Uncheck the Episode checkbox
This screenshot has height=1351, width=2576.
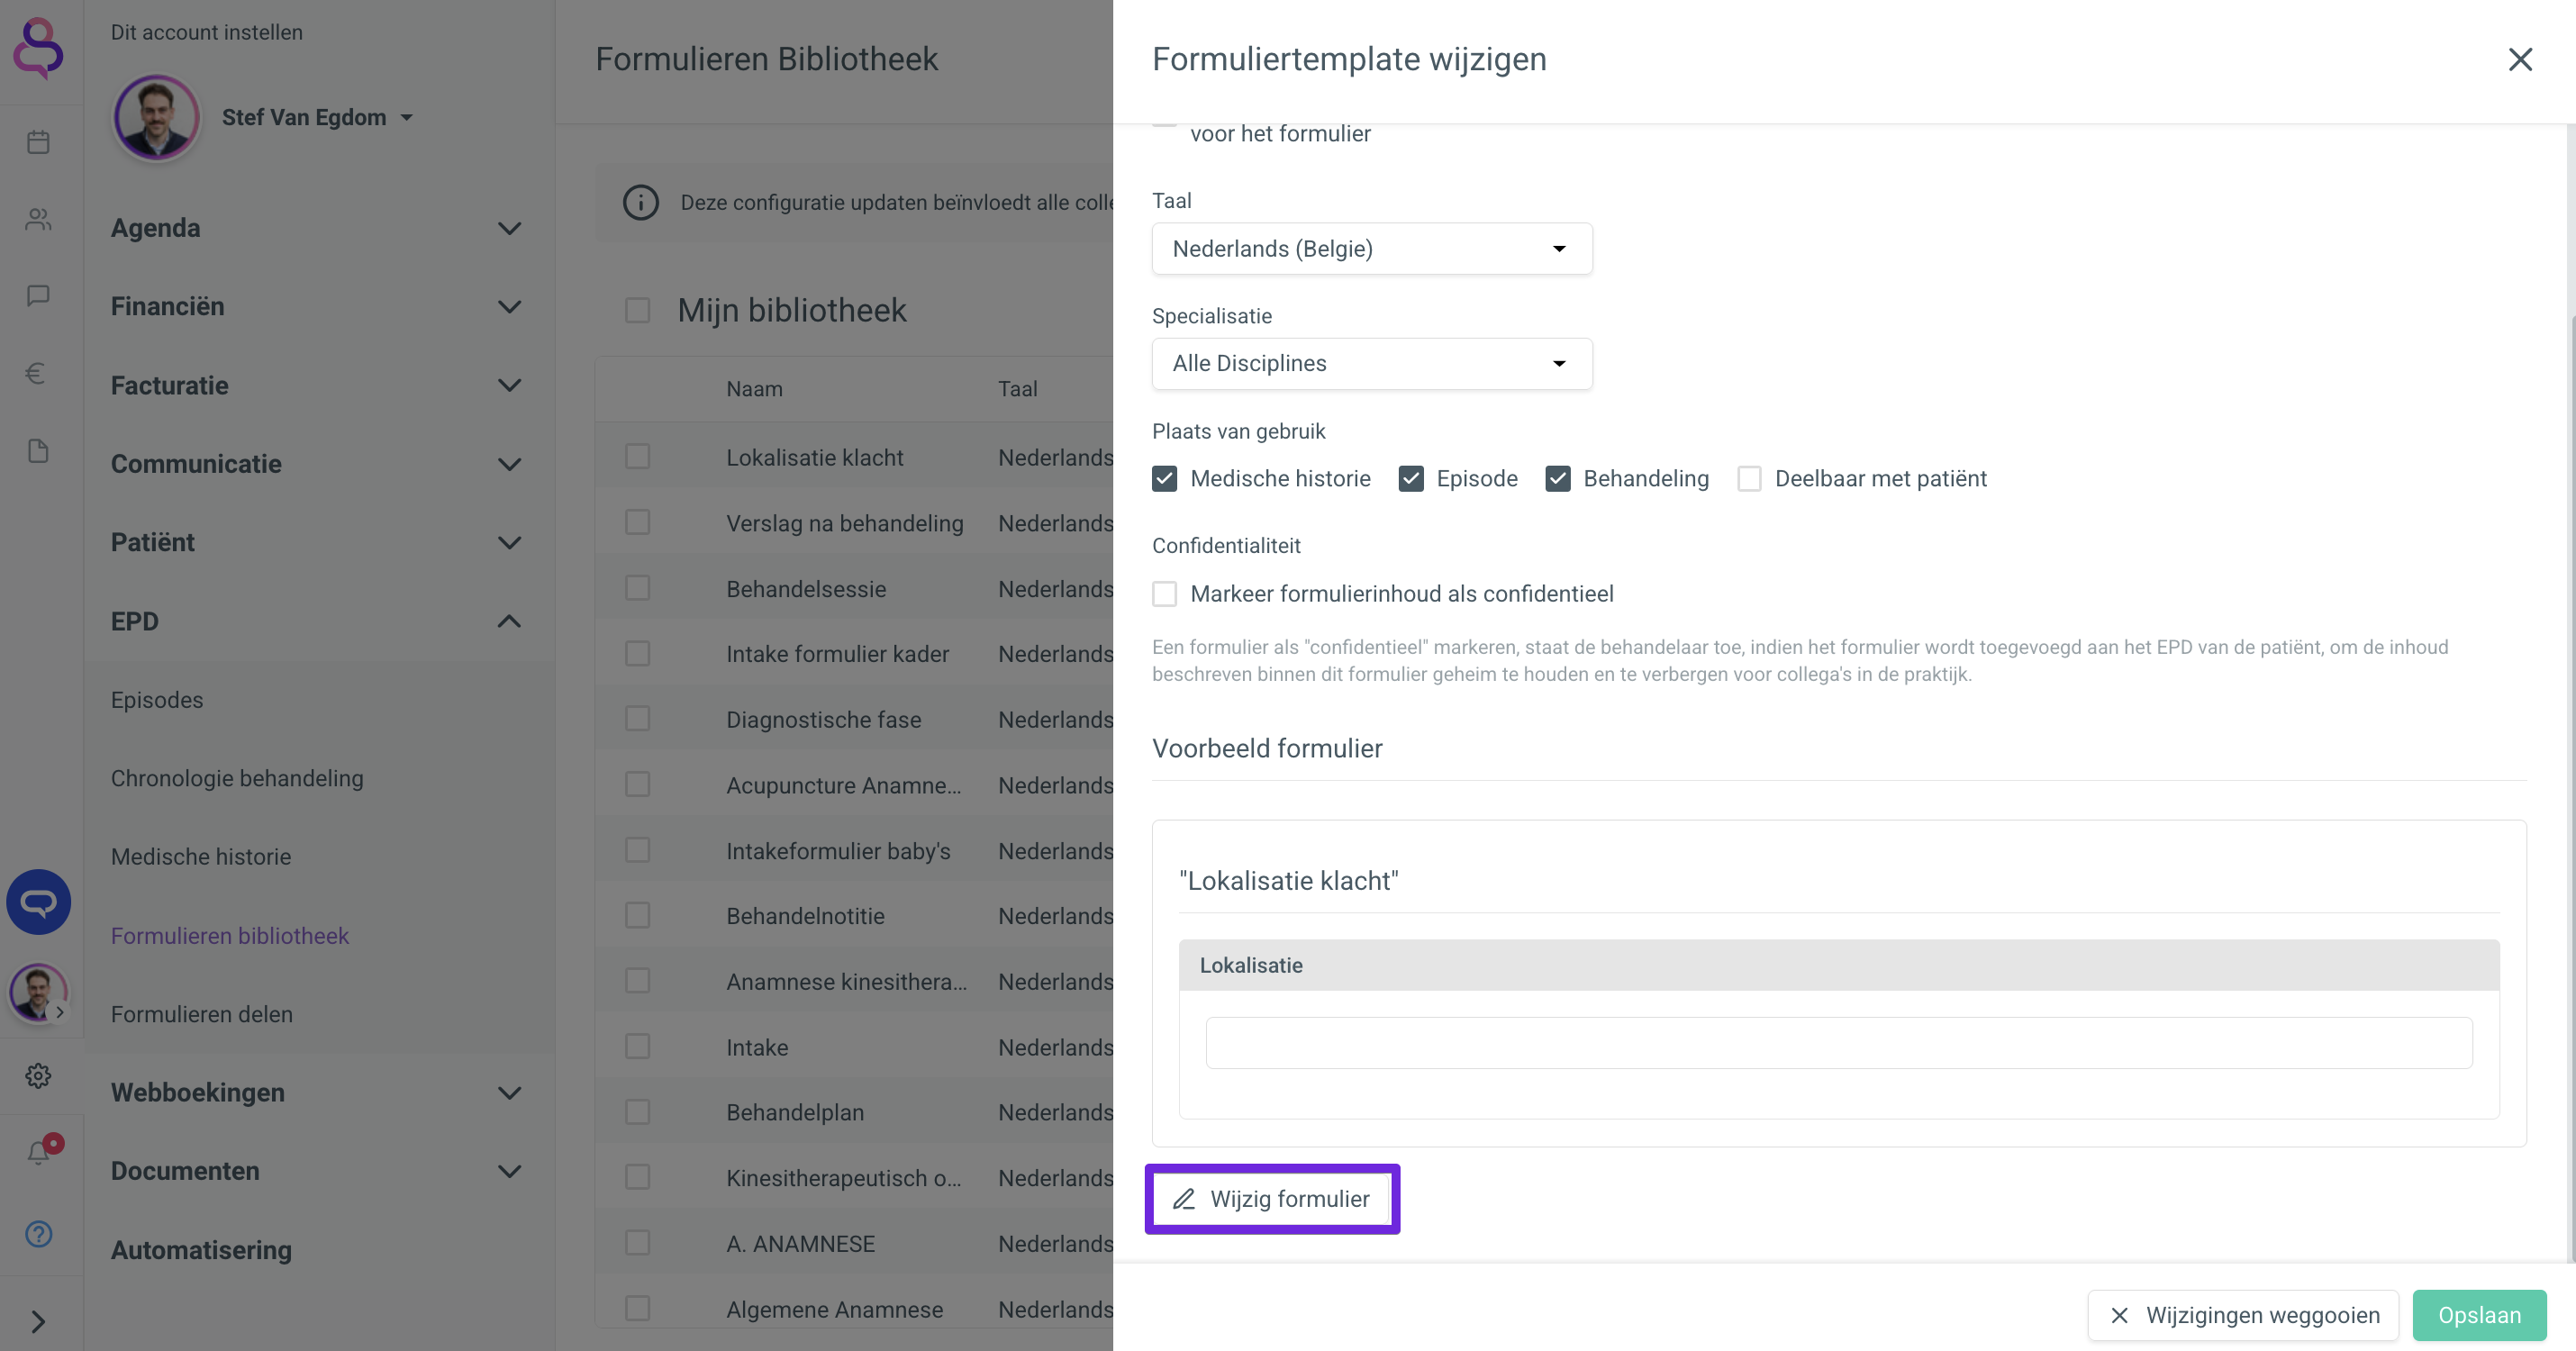pyautogui.click(x=1411, y=479)
